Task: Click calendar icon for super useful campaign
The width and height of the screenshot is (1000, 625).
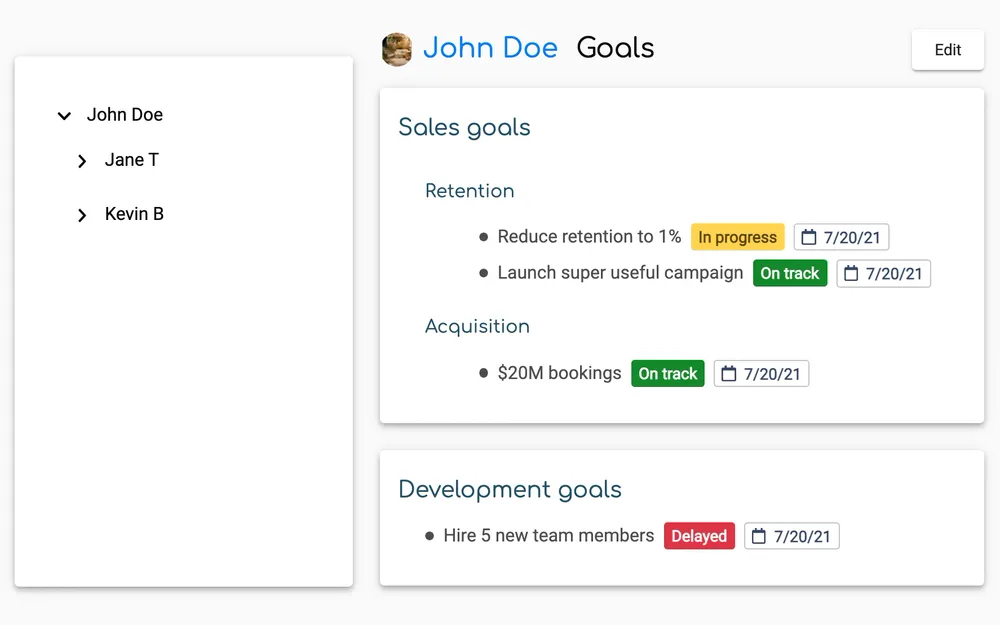Action: (x=851, y=273)
